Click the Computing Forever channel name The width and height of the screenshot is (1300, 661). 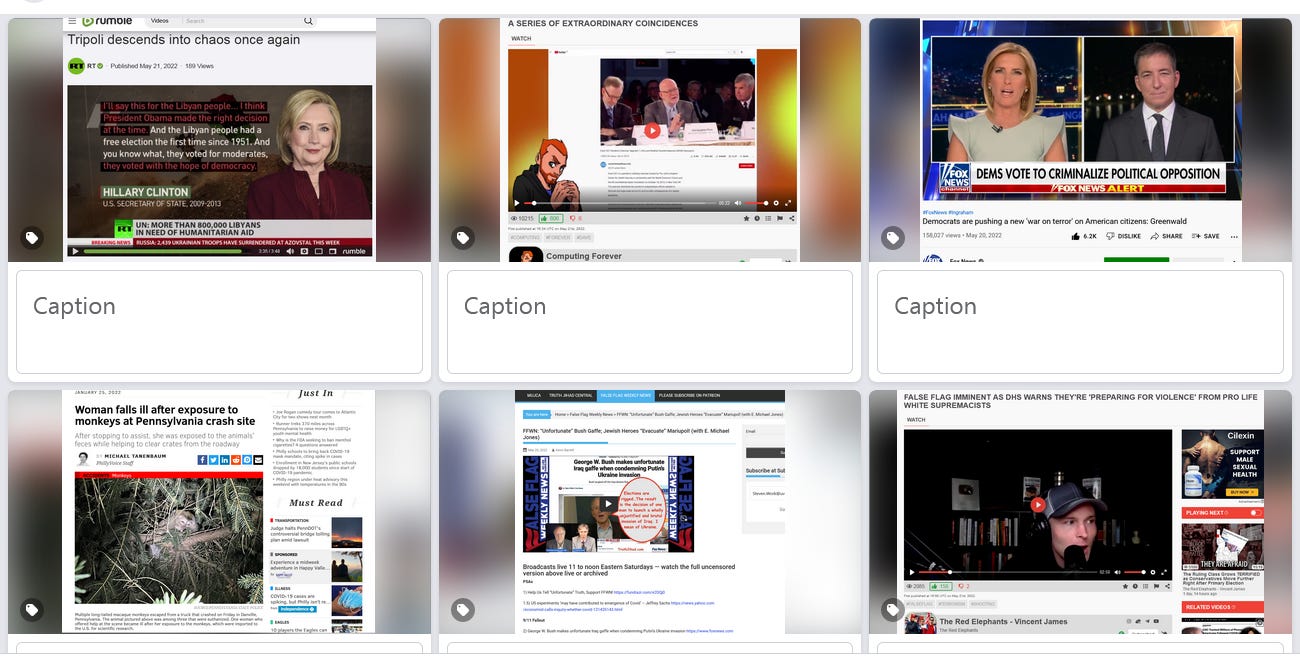click(x=584, y=256)
